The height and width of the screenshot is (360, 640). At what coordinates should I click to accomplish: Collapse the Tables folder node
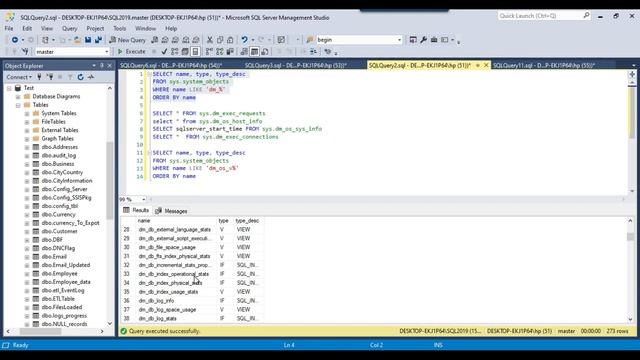18,105
